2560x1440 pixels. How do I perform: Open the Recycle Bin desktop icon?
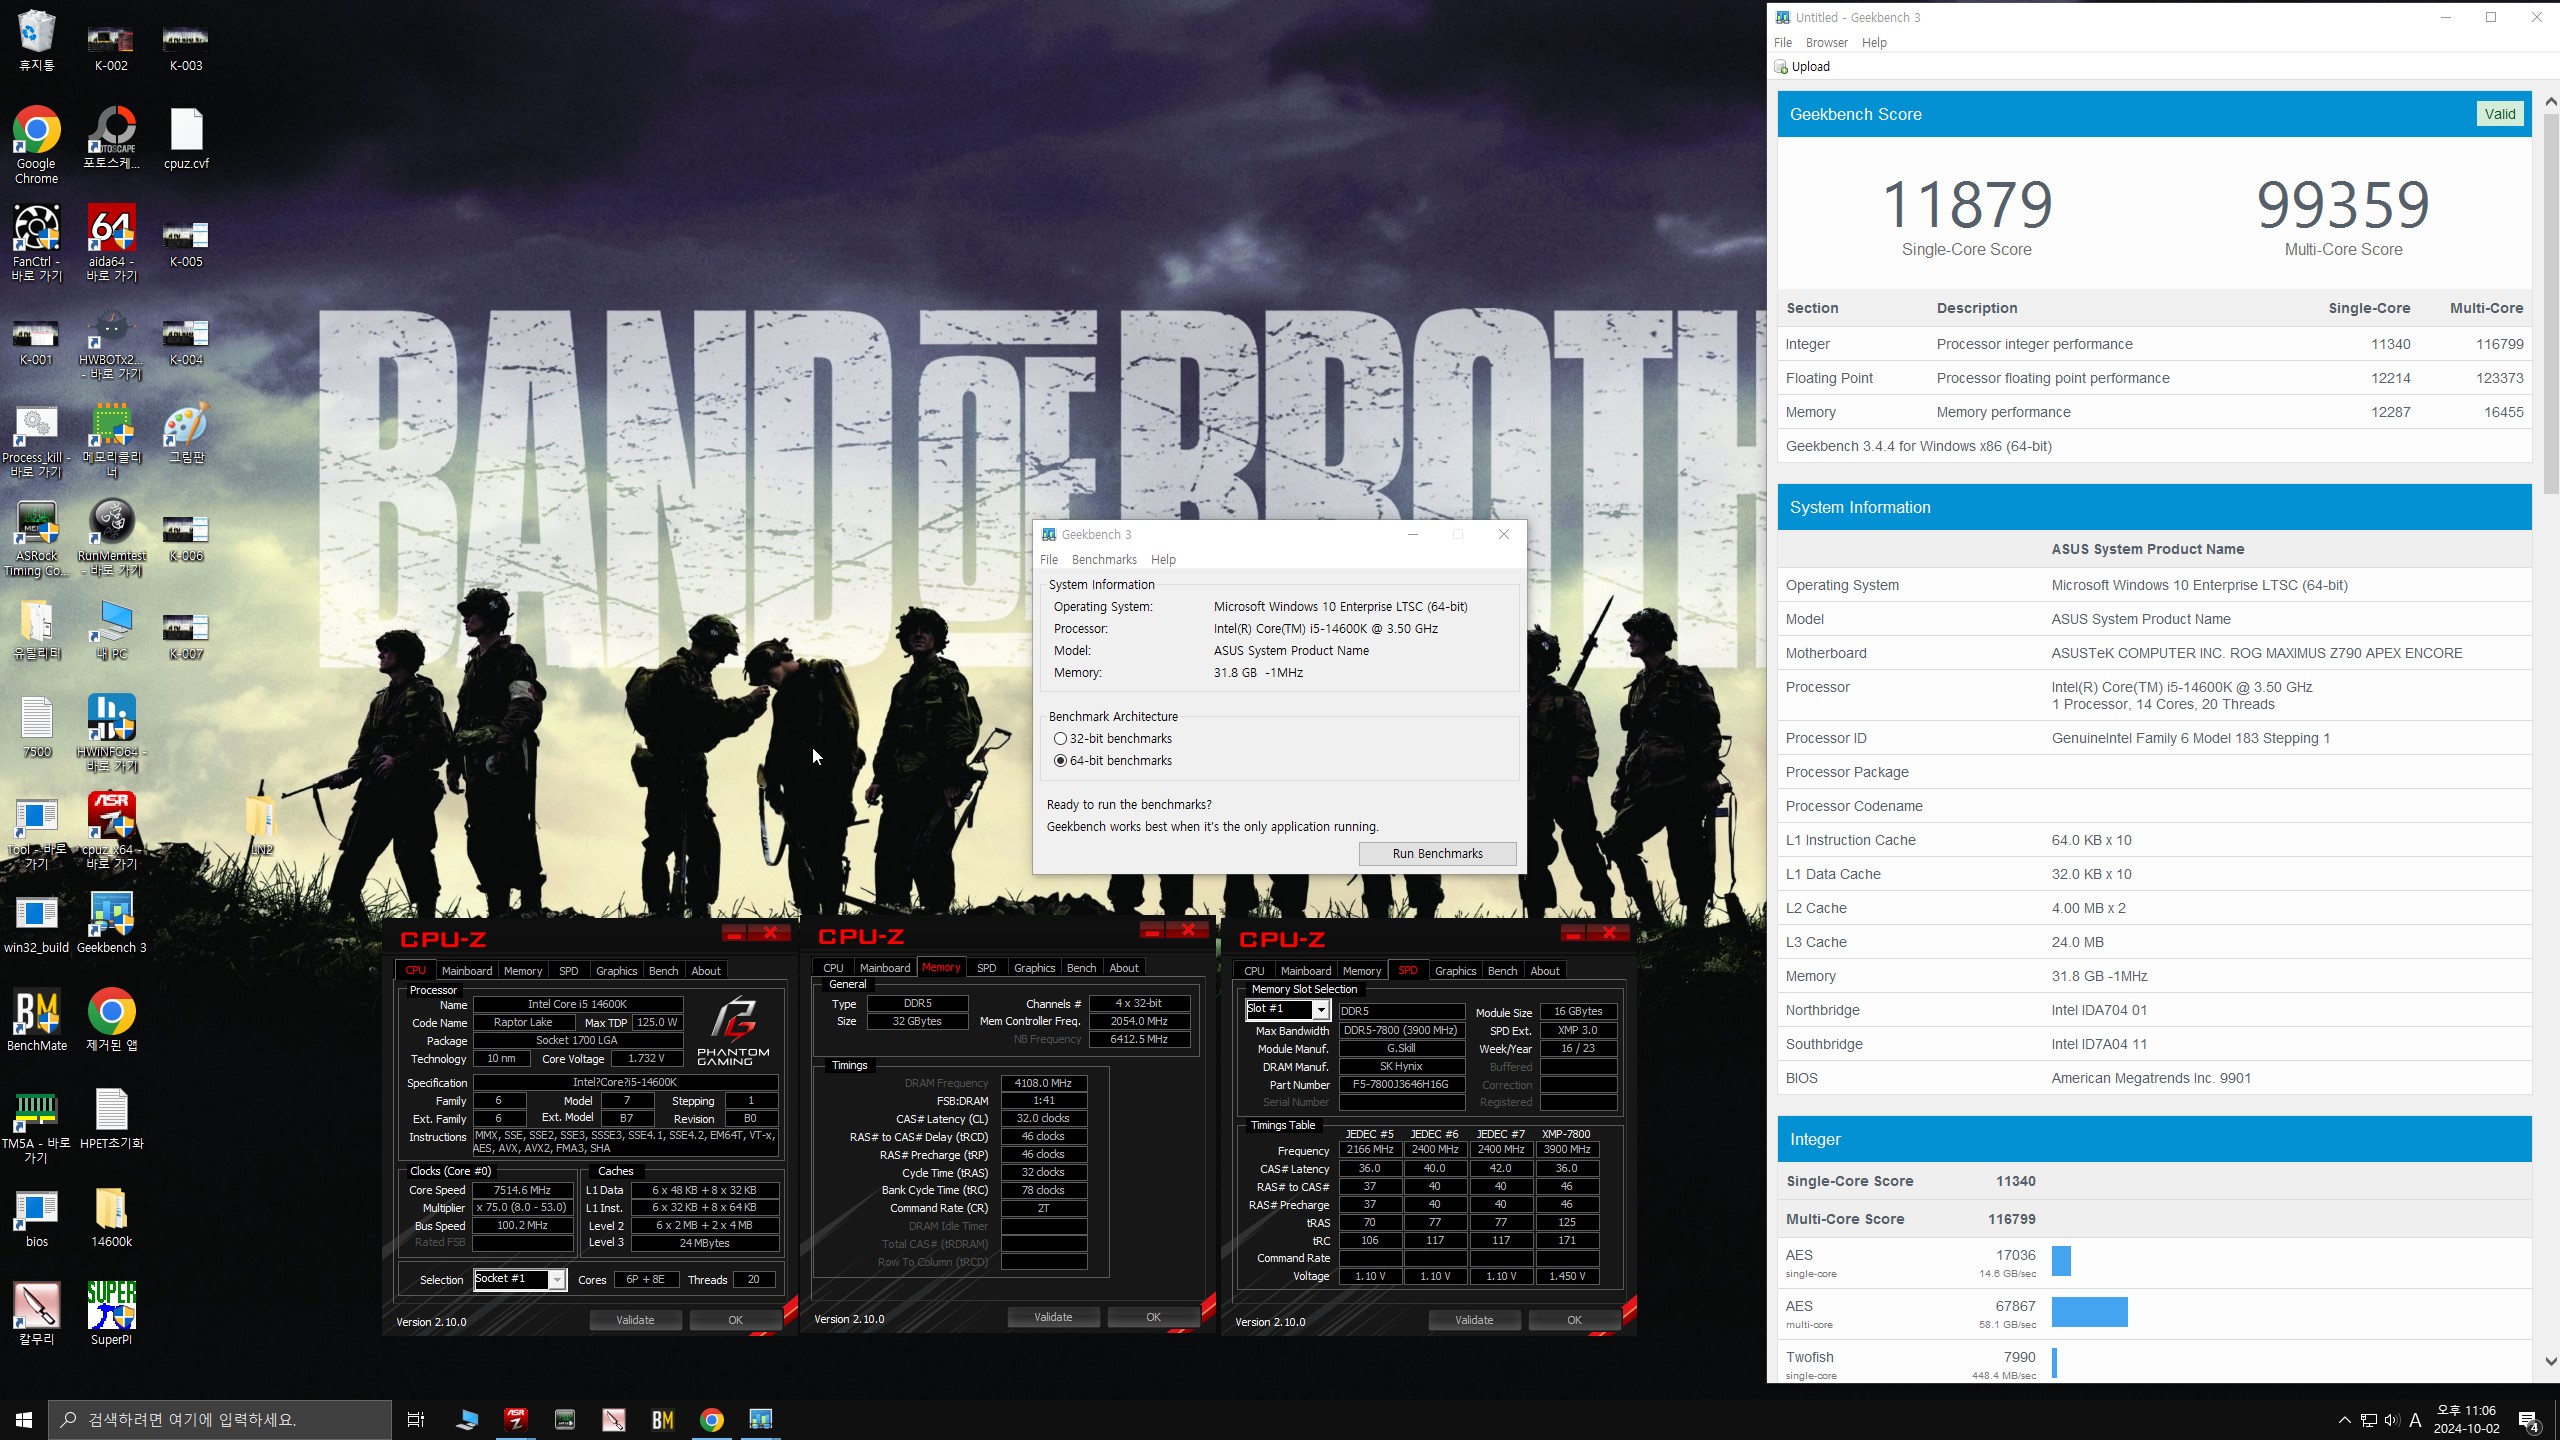point(36,40)
